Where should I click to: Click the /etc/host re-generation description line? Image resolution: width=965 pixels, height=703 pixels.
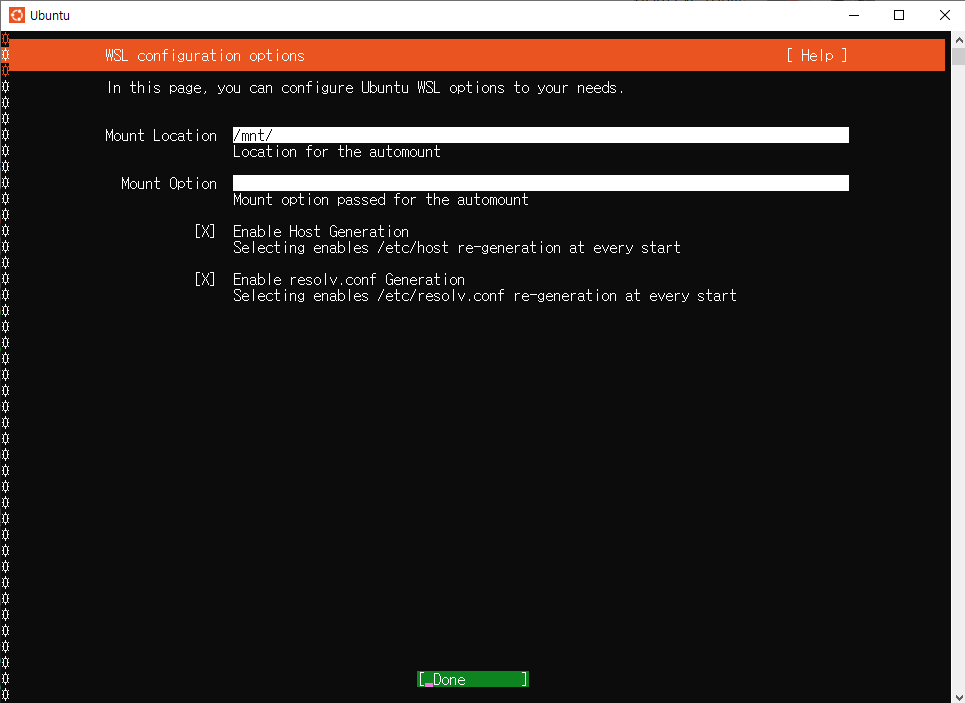click(x=457, y=247)
